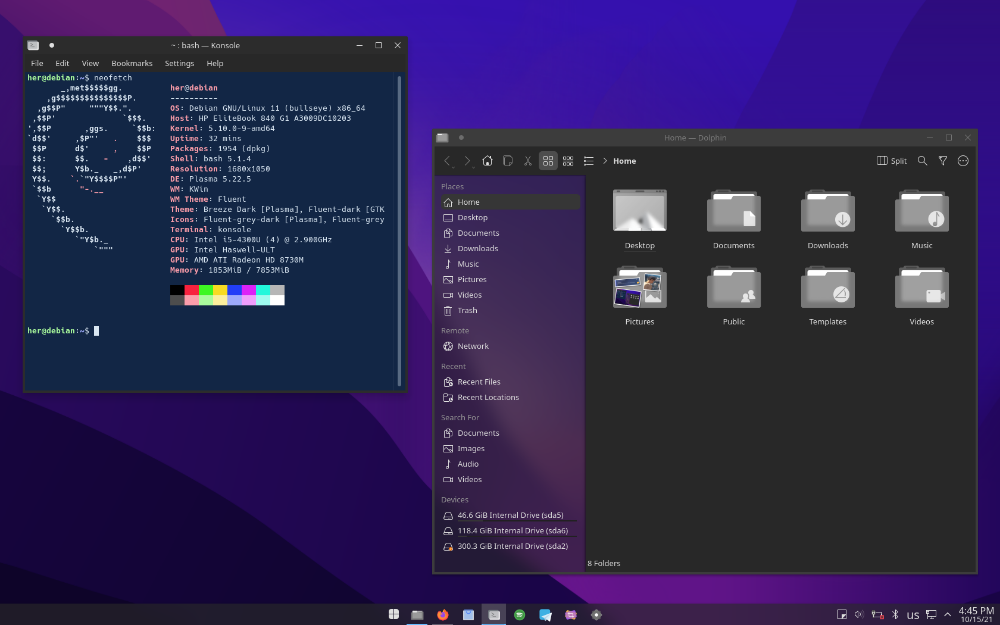Switch Dolphin to Compact view mode
Screen dimensions: 1000x625
(x=568, y=161)
